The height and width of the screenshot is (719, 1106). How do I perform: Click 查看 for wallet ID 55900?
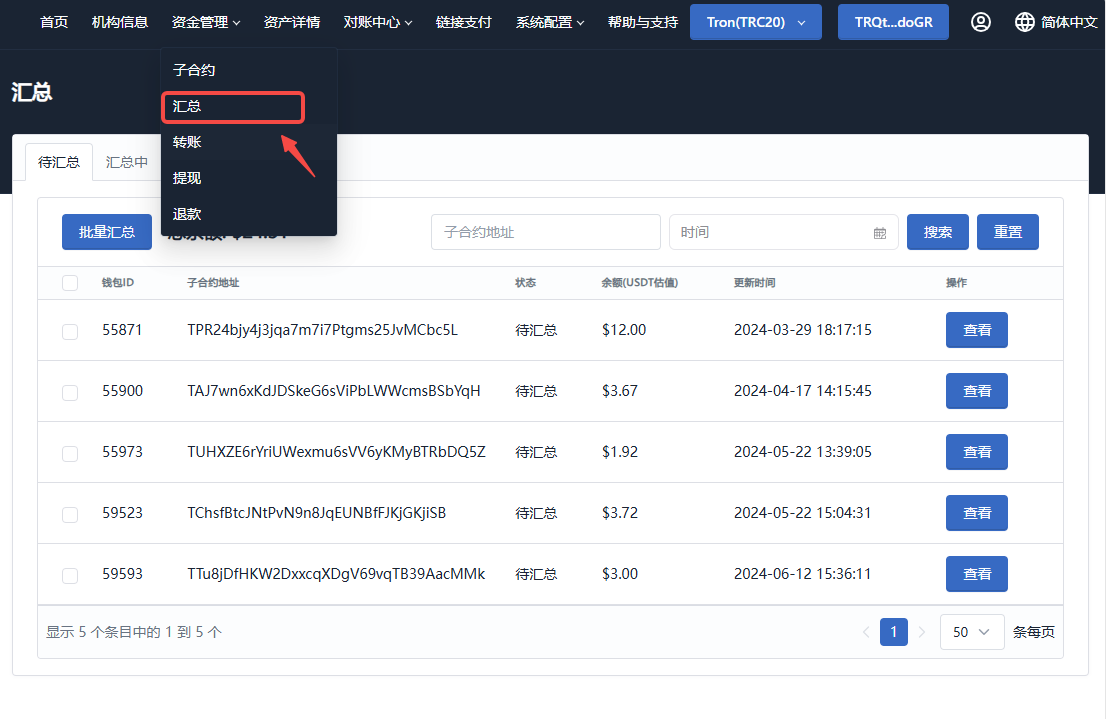point(976,391)
